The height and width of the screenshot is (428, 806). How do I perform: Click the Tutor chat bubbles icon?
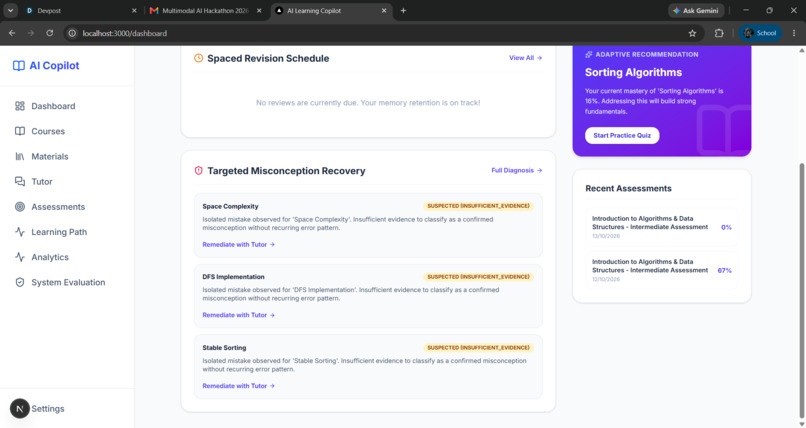coord(20,181)
